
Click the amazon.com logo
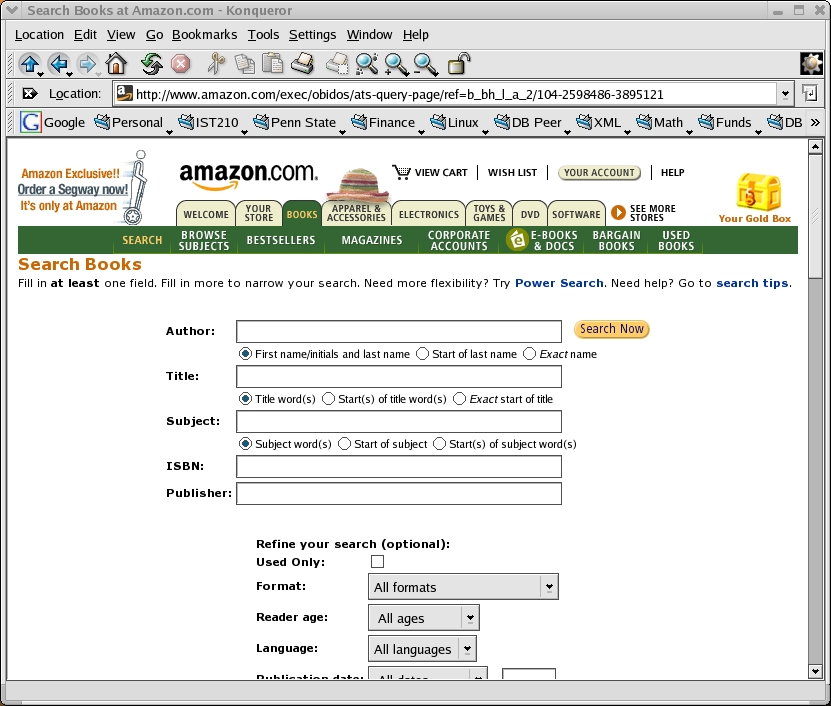[249, 175]
